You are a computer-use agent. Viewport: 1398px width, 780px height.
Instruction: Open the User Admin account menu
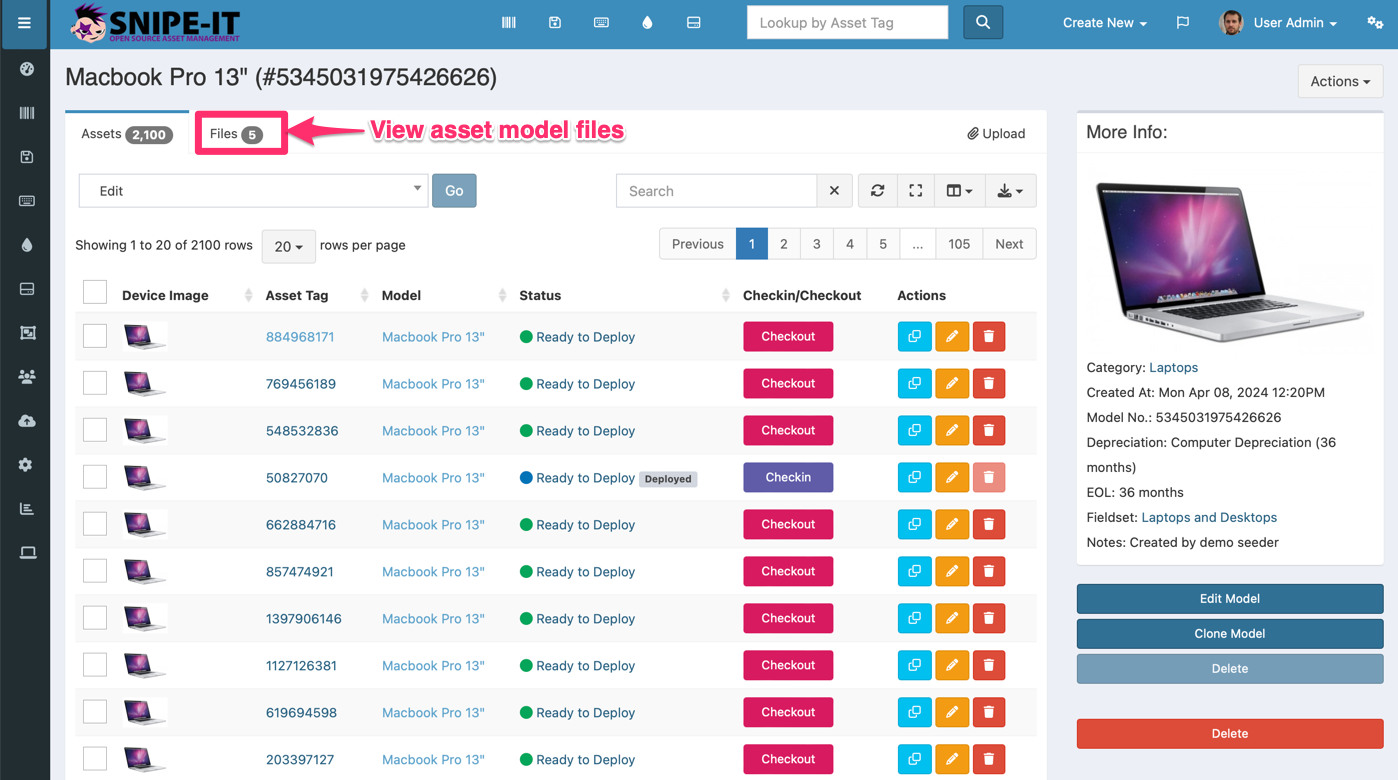pos(1279,23)
